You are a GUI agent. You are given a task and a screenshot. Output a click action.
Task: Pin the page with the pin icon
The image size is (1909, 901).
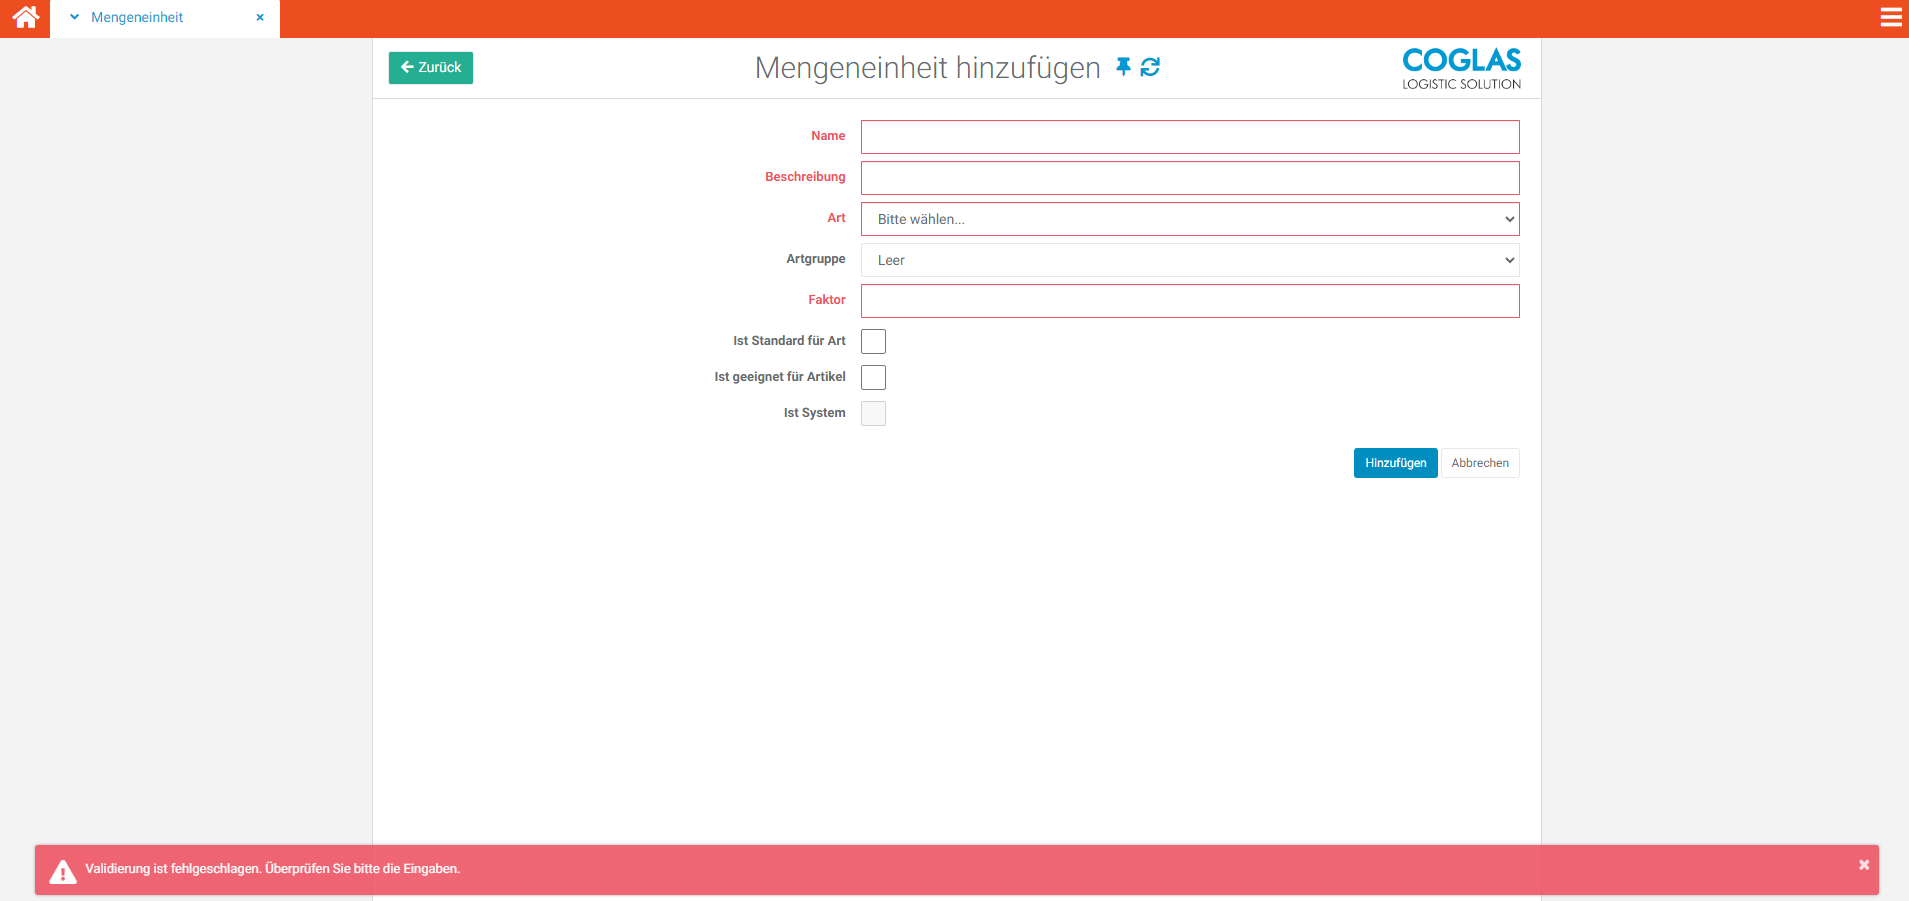tap(1123, 67)
